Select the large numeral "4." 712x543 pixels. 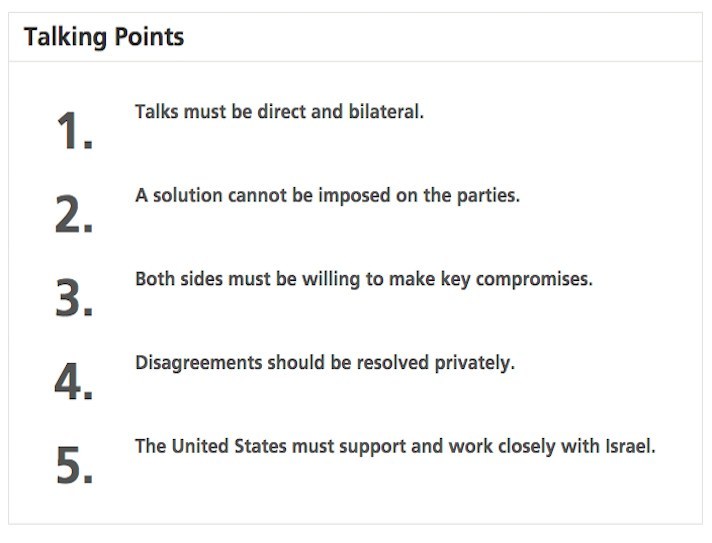coord(73,383)
